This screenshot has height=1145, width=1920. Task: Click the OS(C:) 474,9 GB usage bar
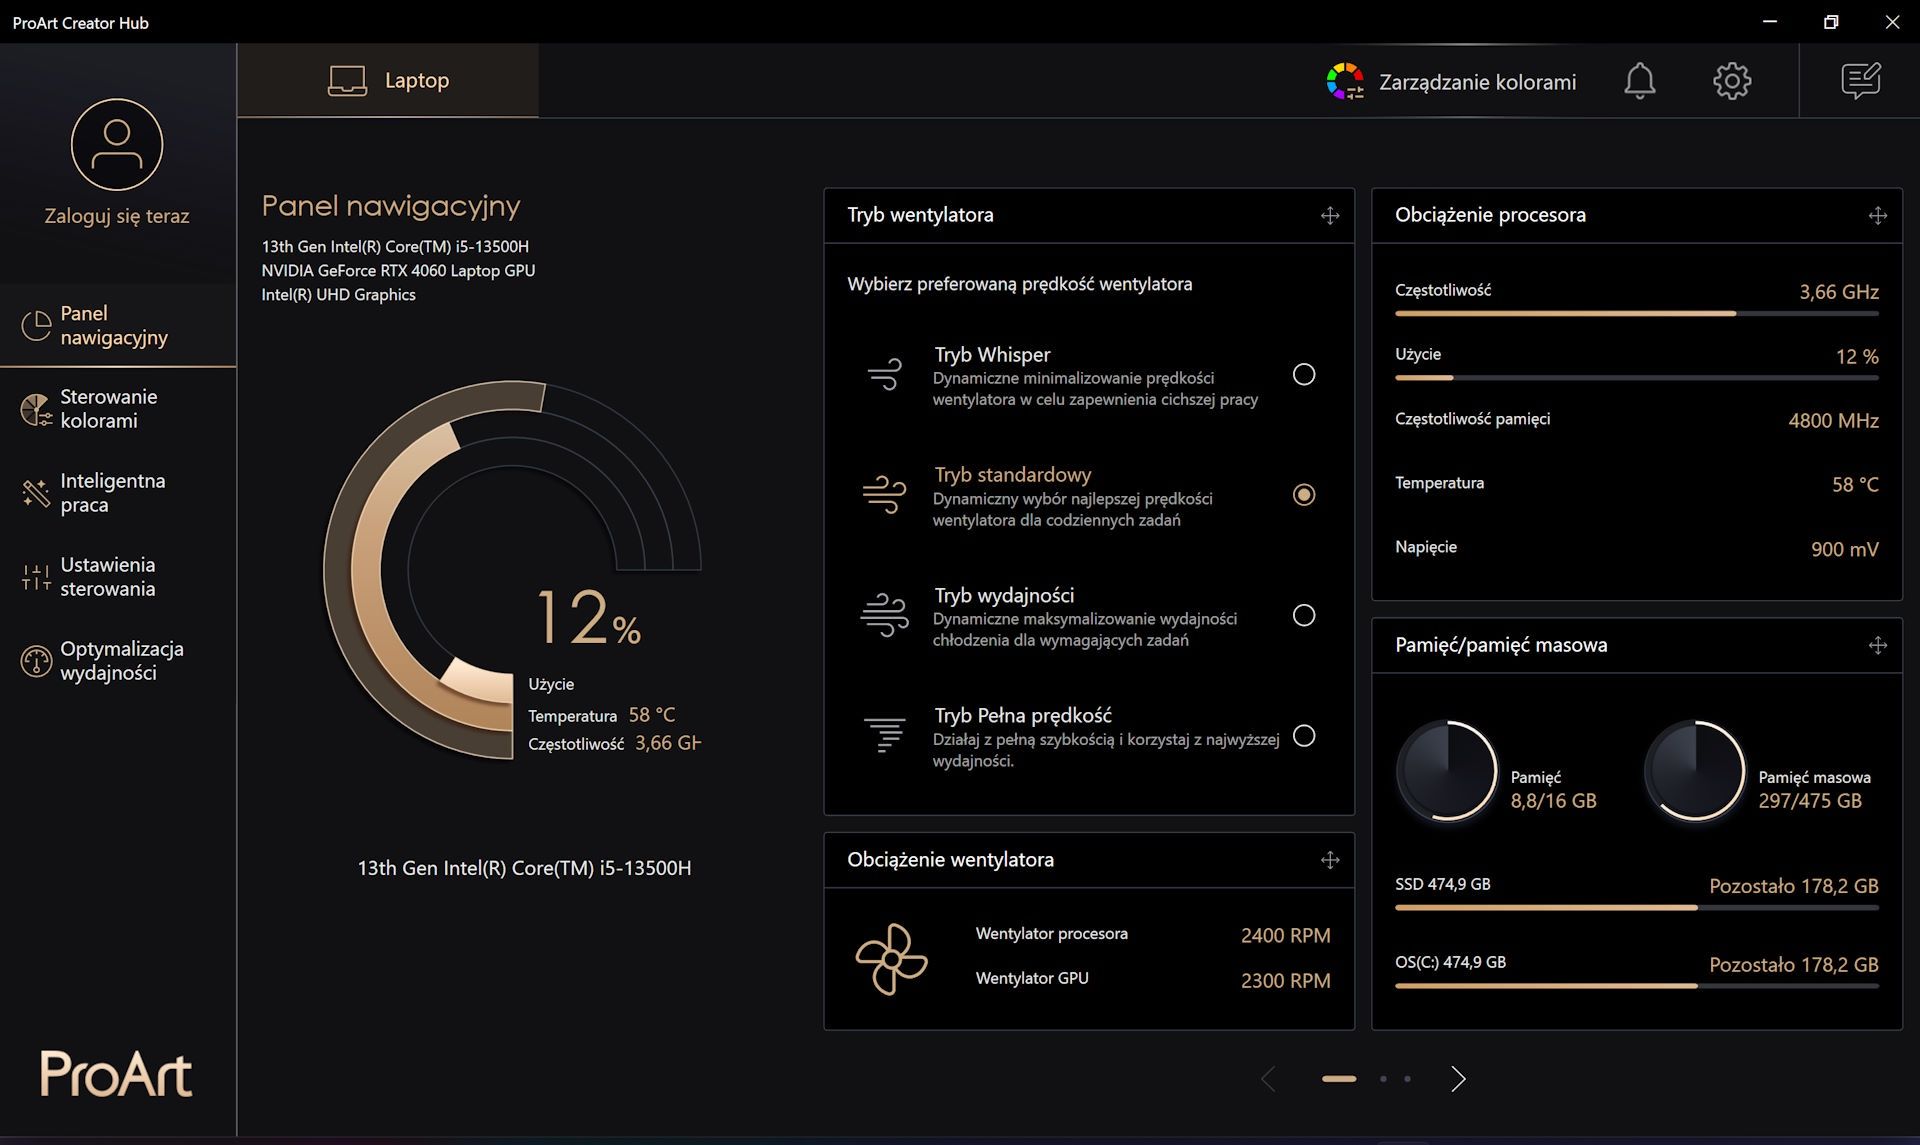coord(1637,986)
